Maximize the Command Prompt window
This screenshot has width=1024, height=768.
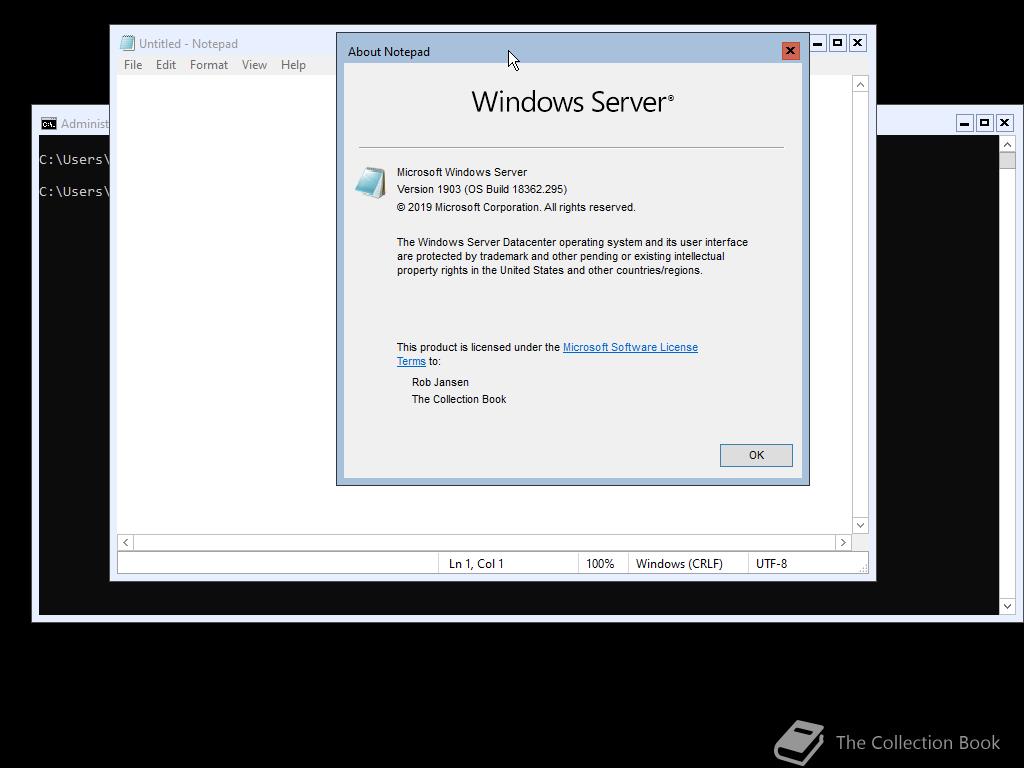(985, 123)
